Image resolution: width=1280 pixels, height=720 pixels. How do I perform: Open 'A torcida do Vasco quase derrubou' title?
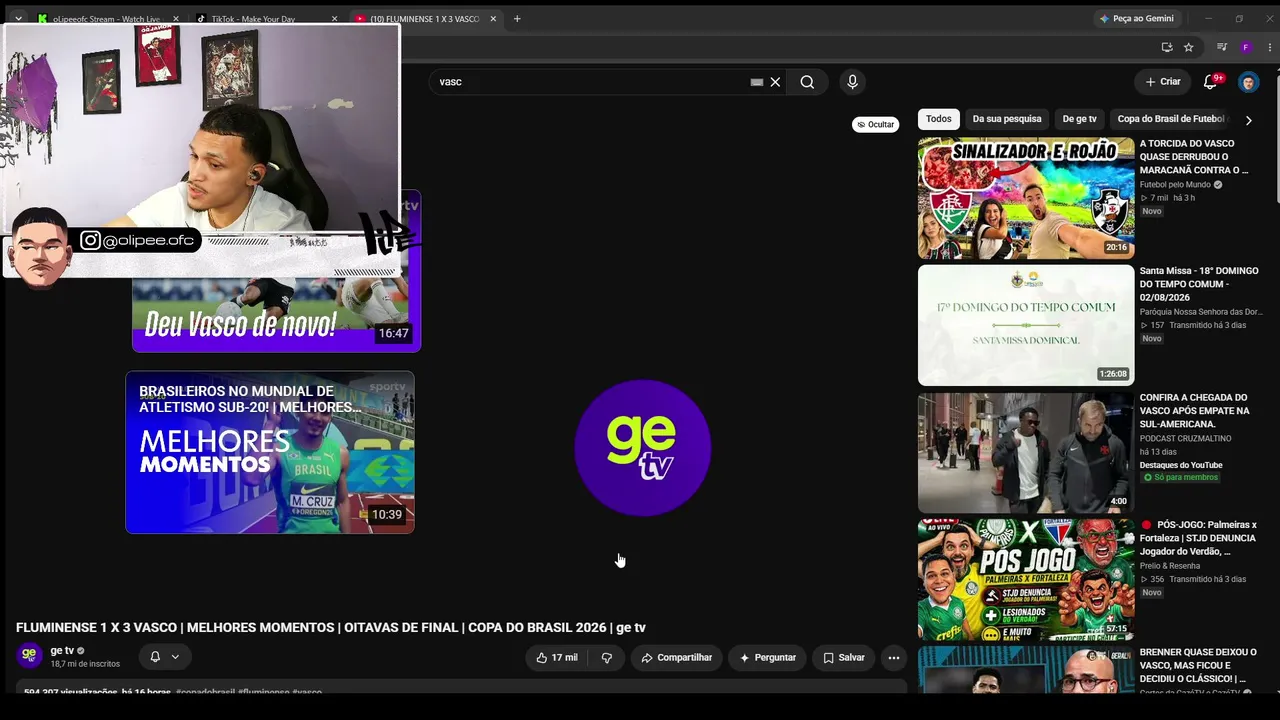(1194, 157)
